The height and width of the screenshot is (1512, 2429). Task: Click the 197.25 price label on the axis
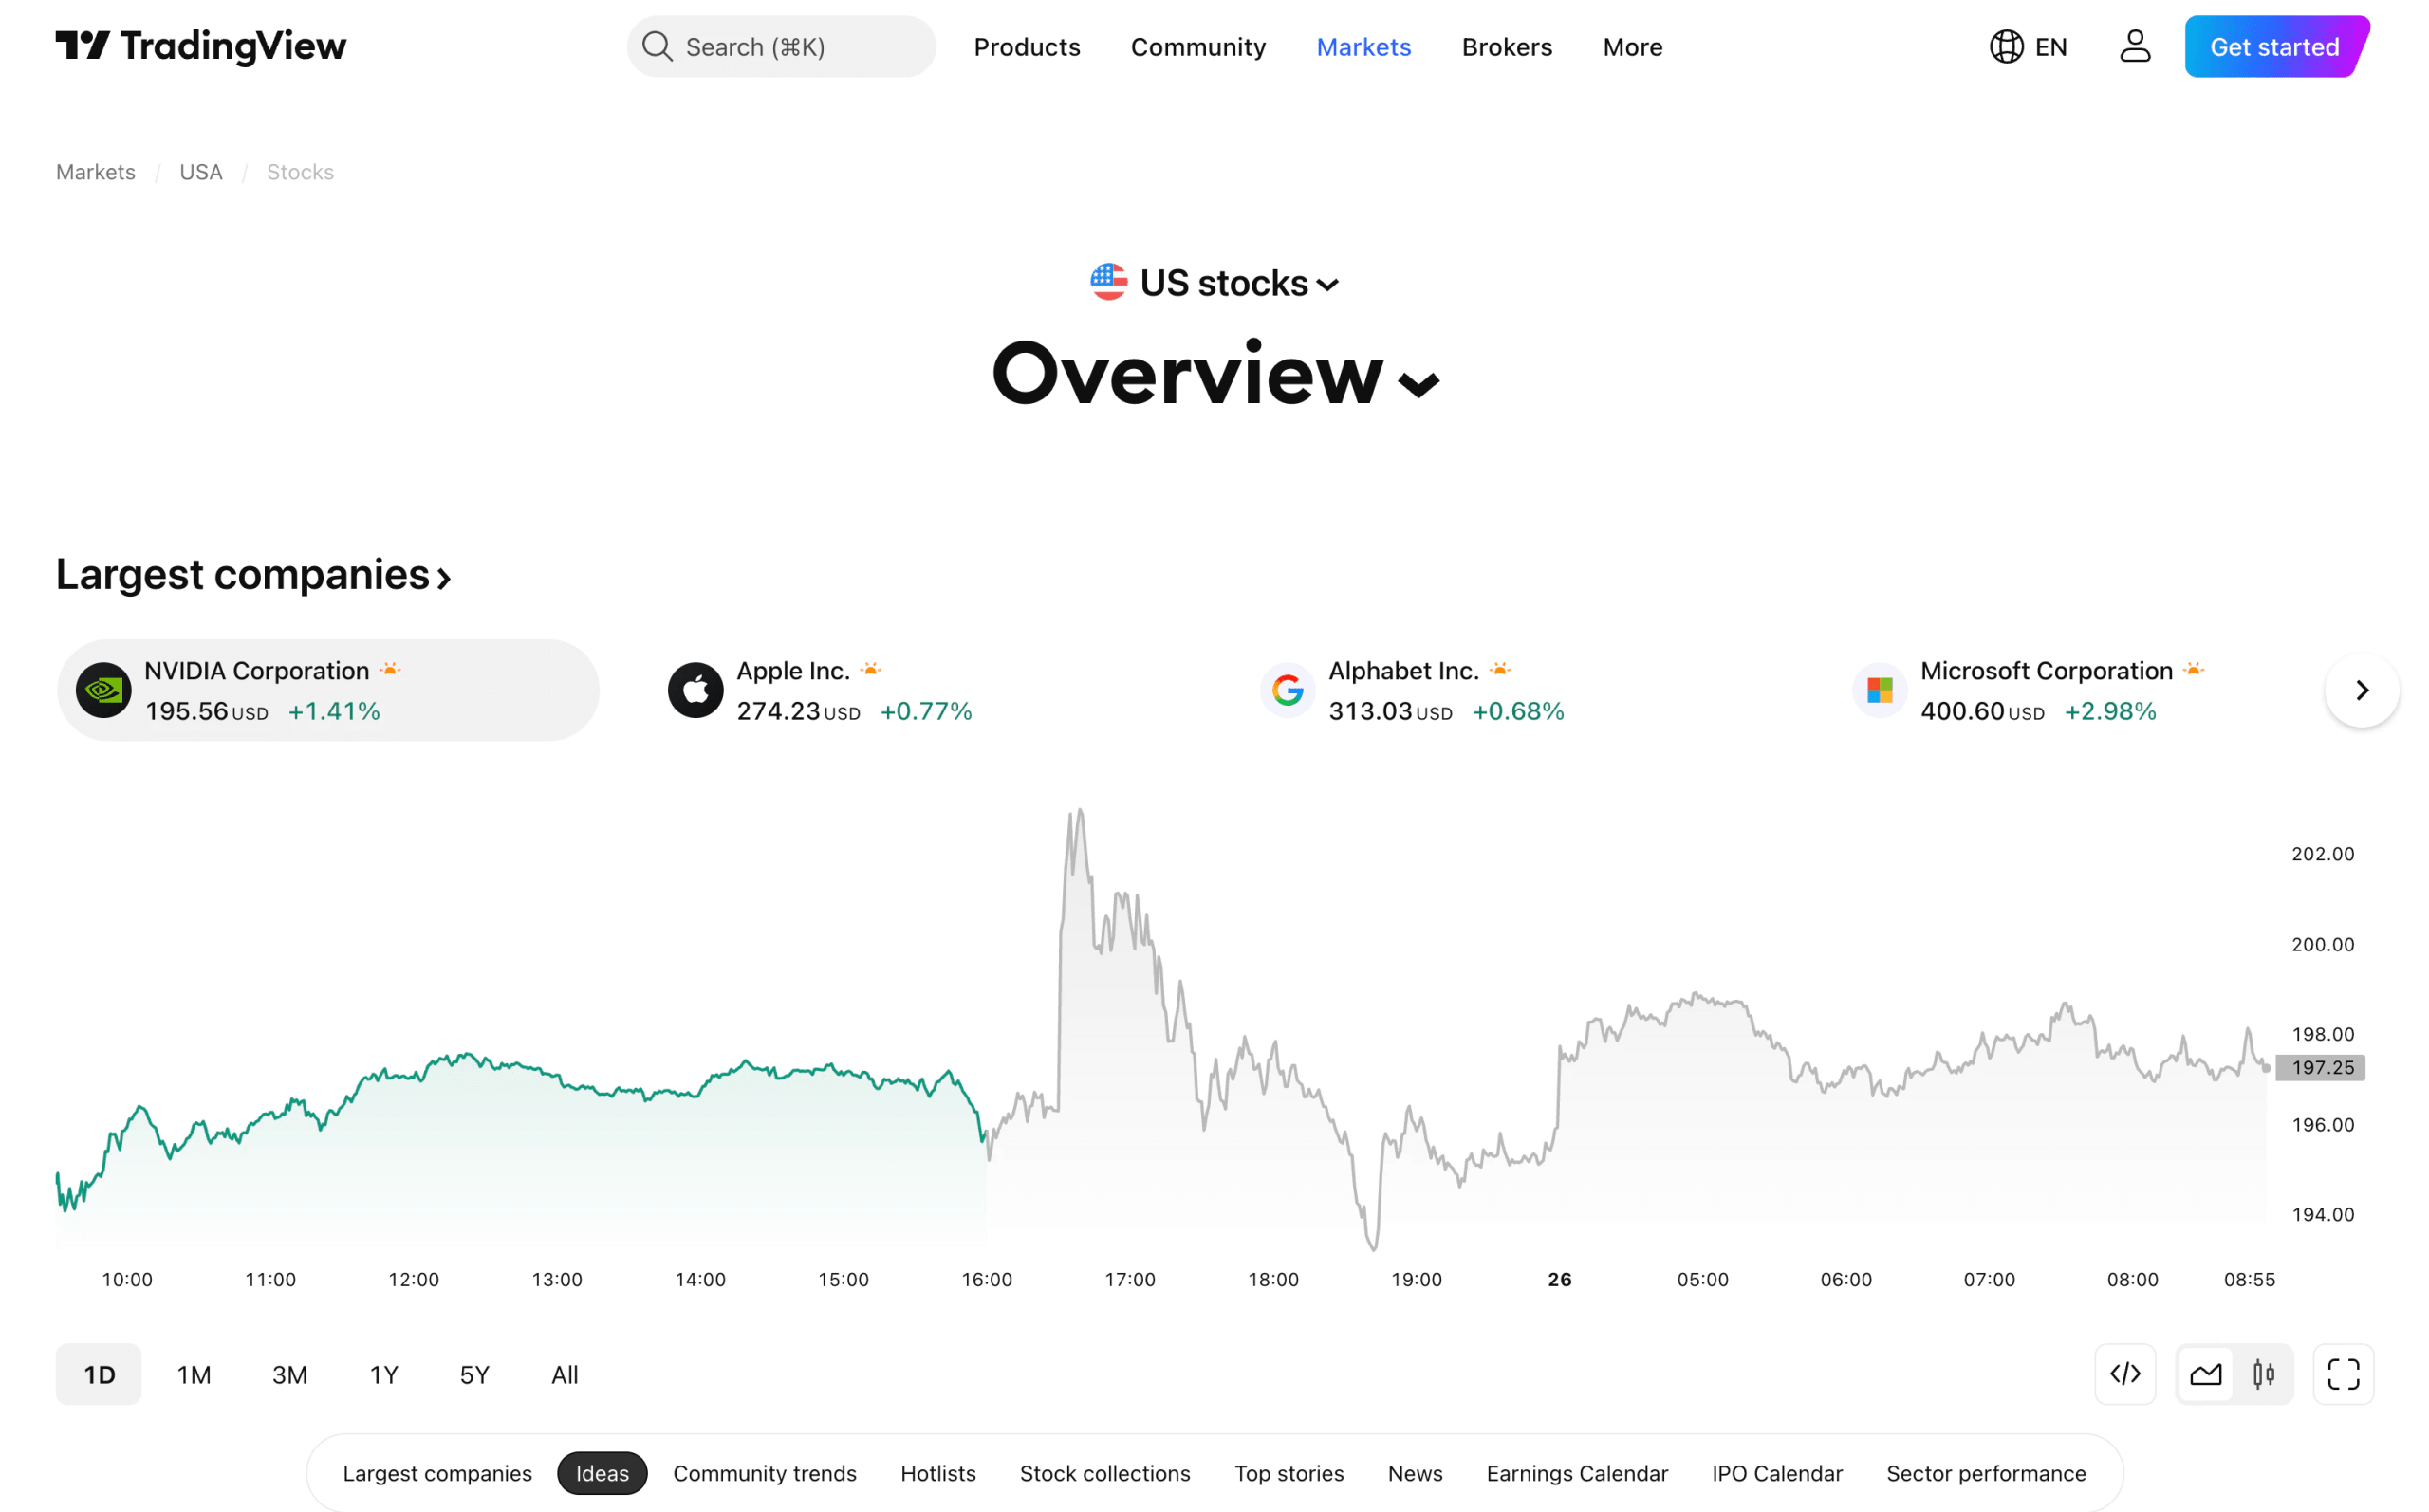[2320, 1067]
